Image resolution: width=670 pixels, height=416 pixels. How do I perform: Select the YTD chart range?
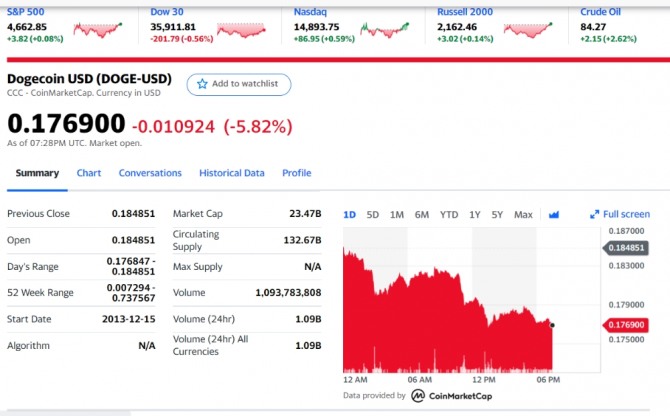tap(449, 214)
